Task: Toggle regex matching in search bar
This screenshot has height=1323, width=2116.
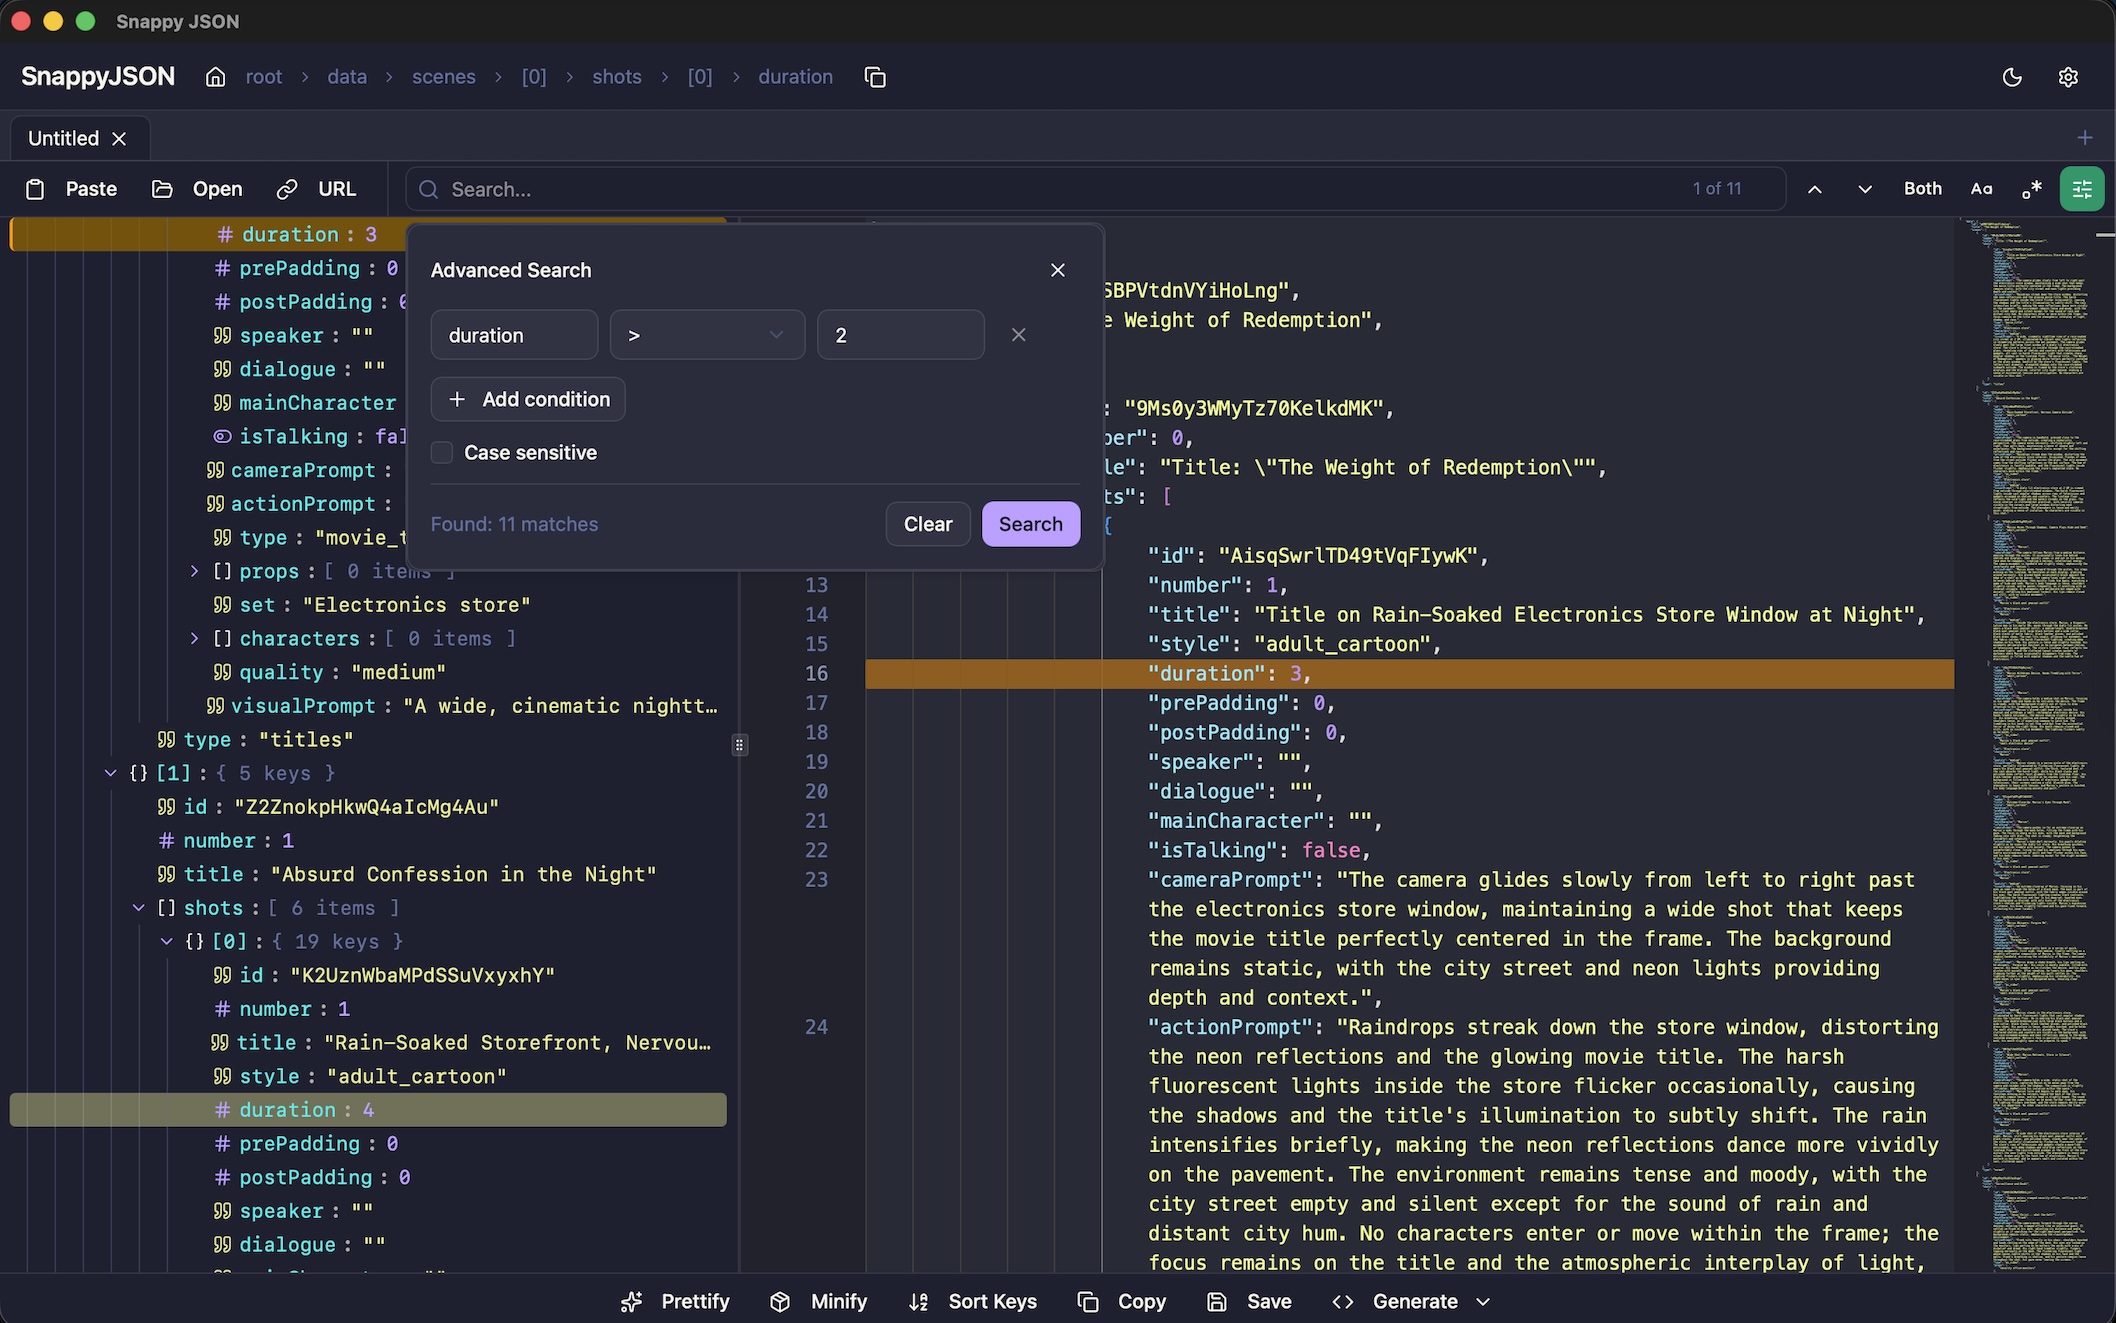Action: pos(2032,188)
